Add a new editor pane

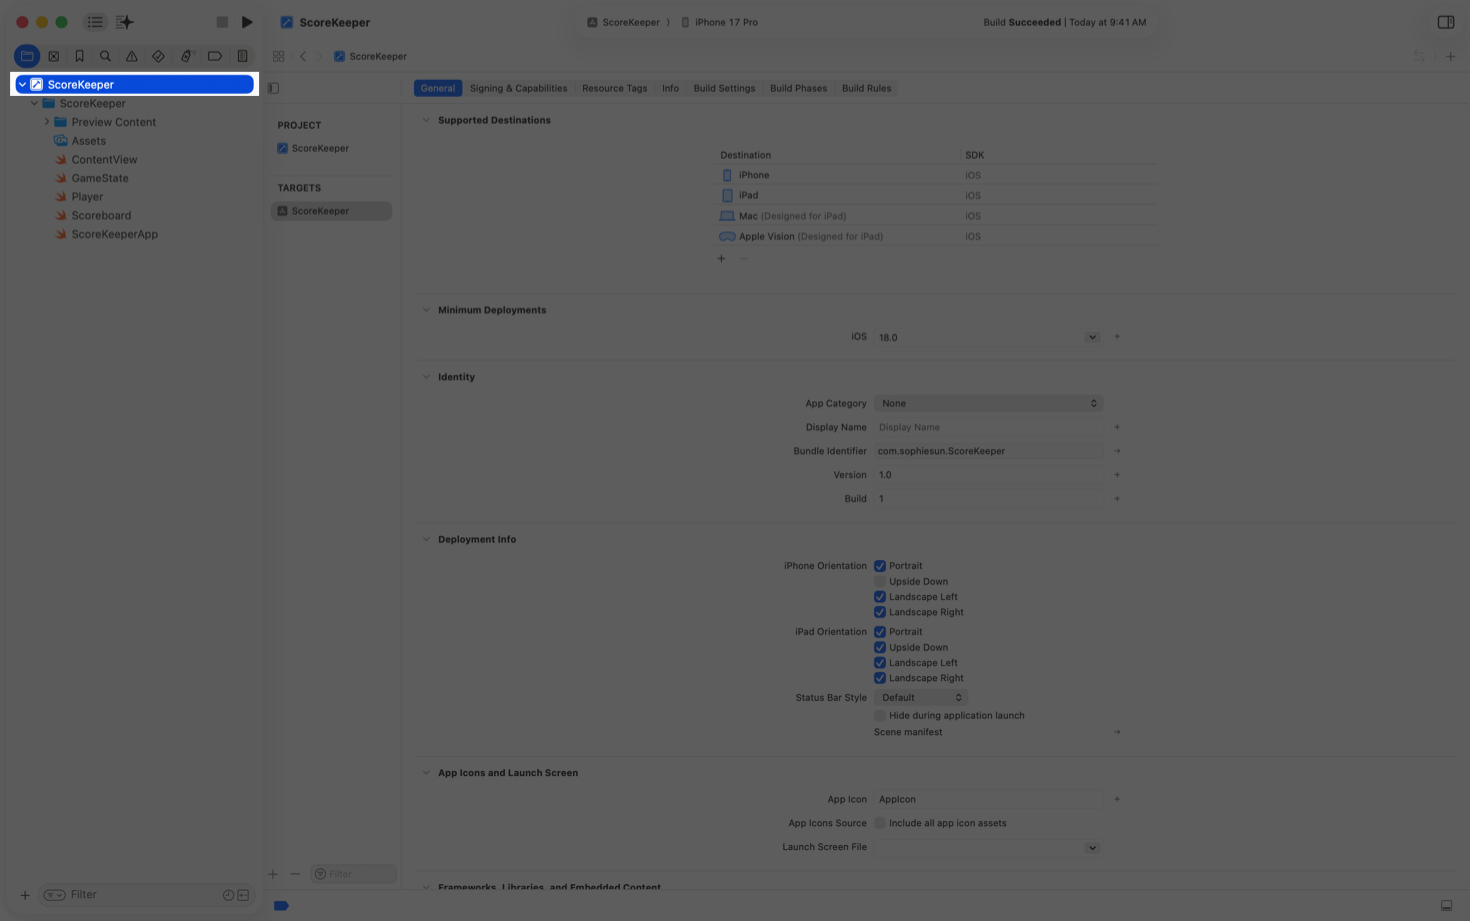[x=1450, y=56]
